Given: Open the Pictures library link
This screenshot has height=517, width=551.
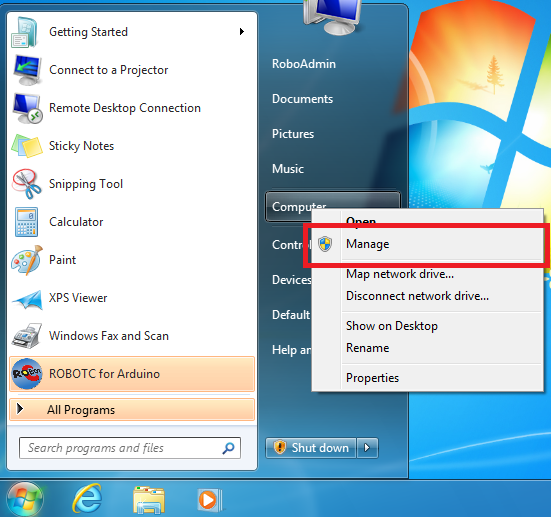Looking at the screenshot, I should tap(293, 134).
